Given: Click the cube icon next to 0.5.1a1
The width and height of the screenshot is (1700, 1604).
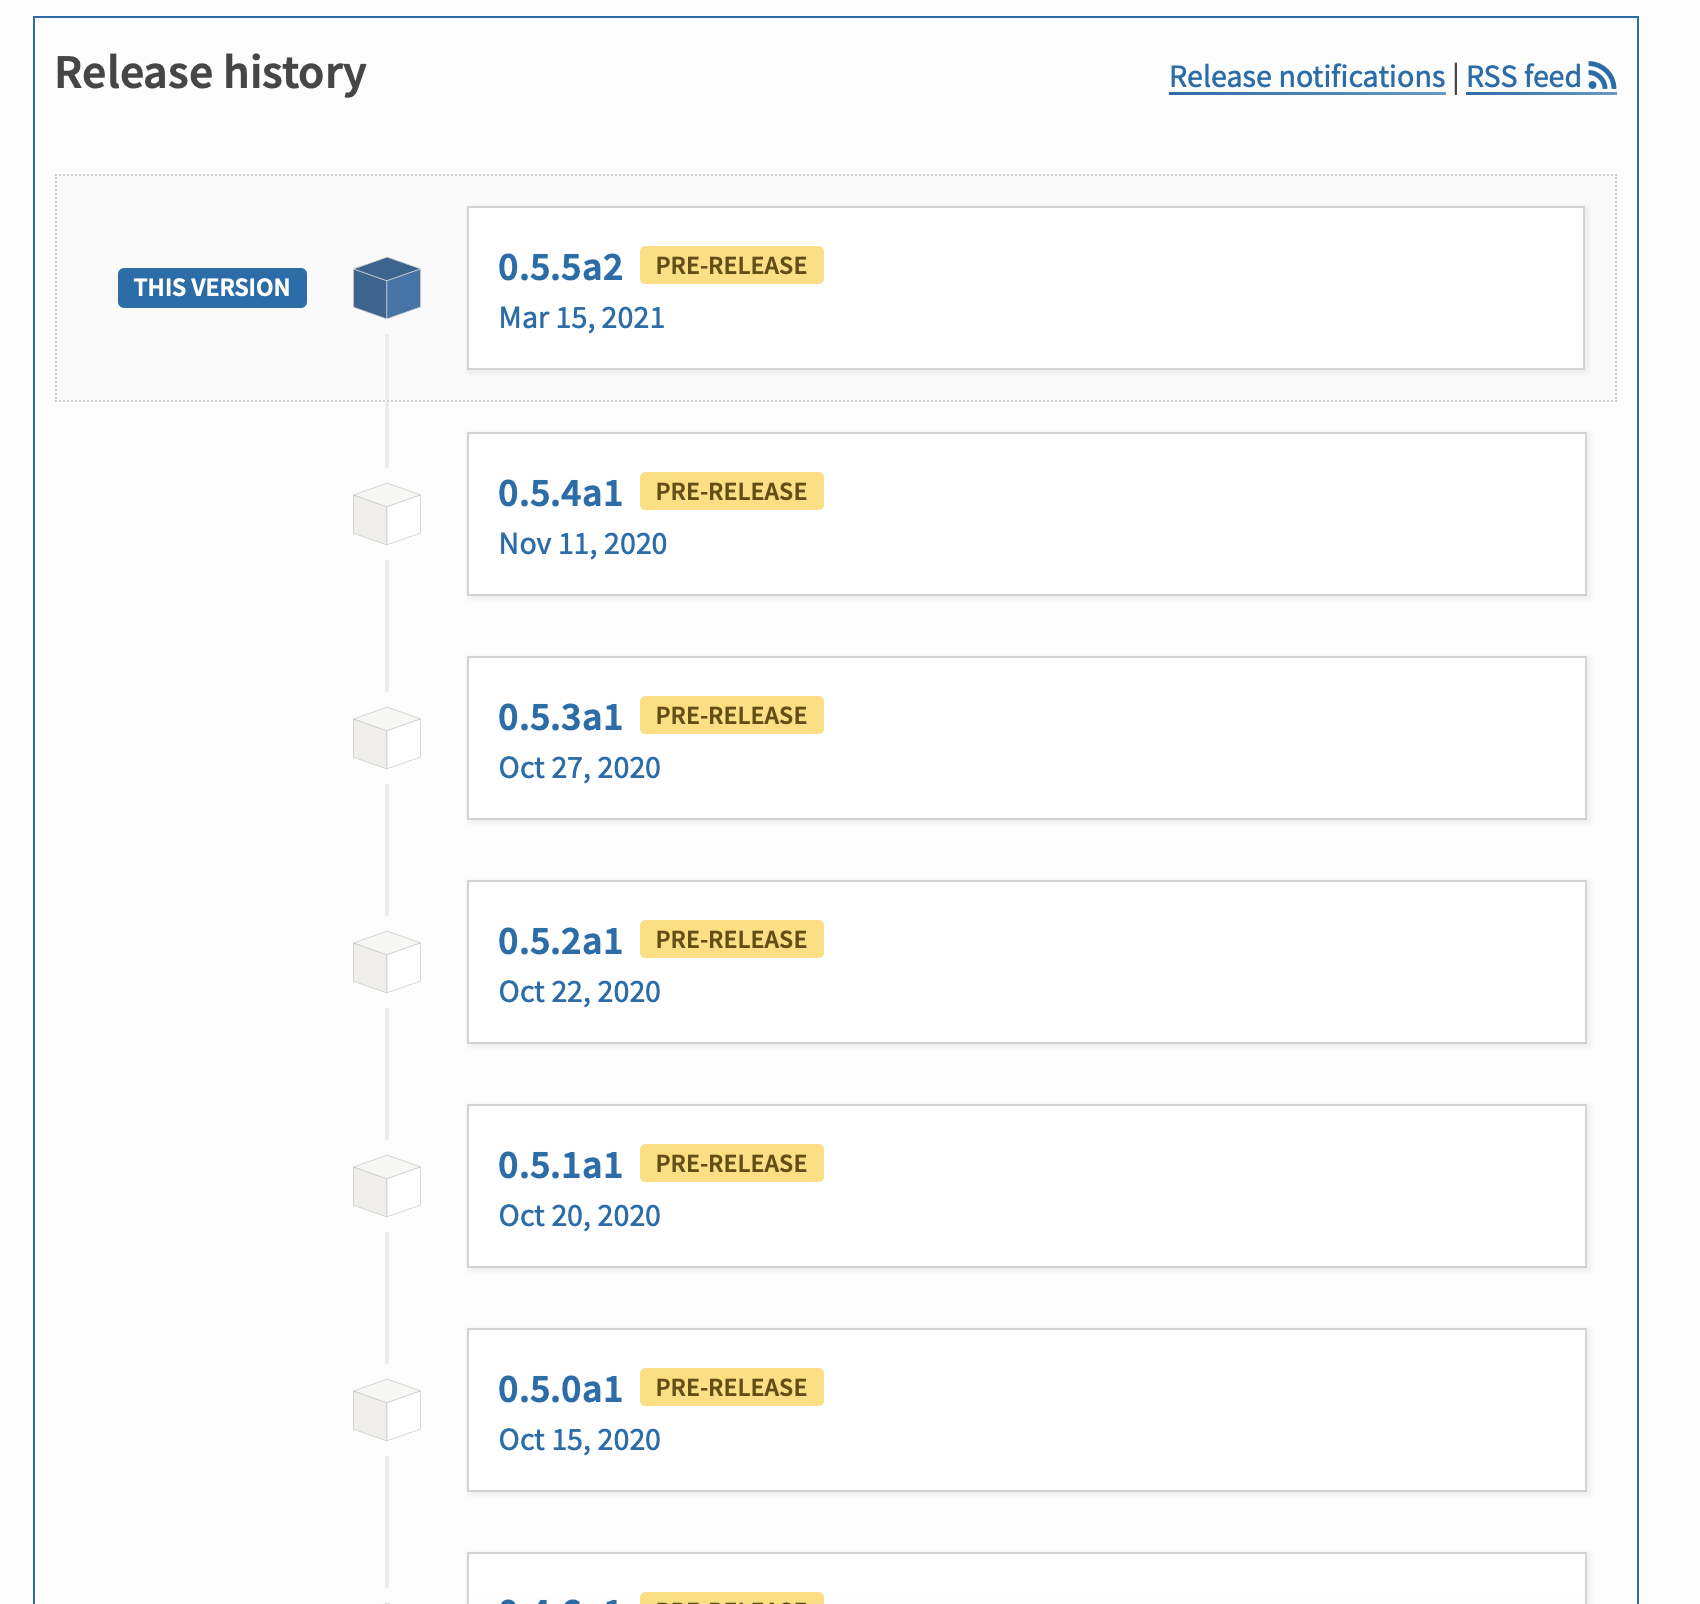Looking at the screenshot, I should [388, 1185].
